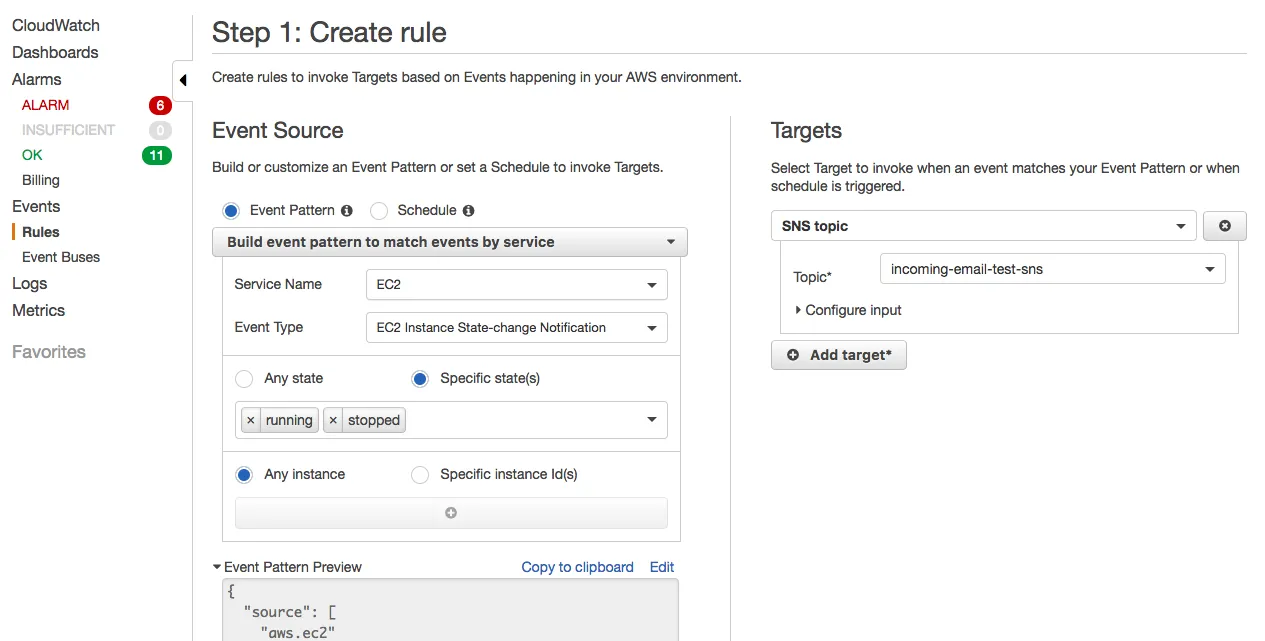Expand the Configure input section
Viewport: 1265px width, 641px height.
849,310
